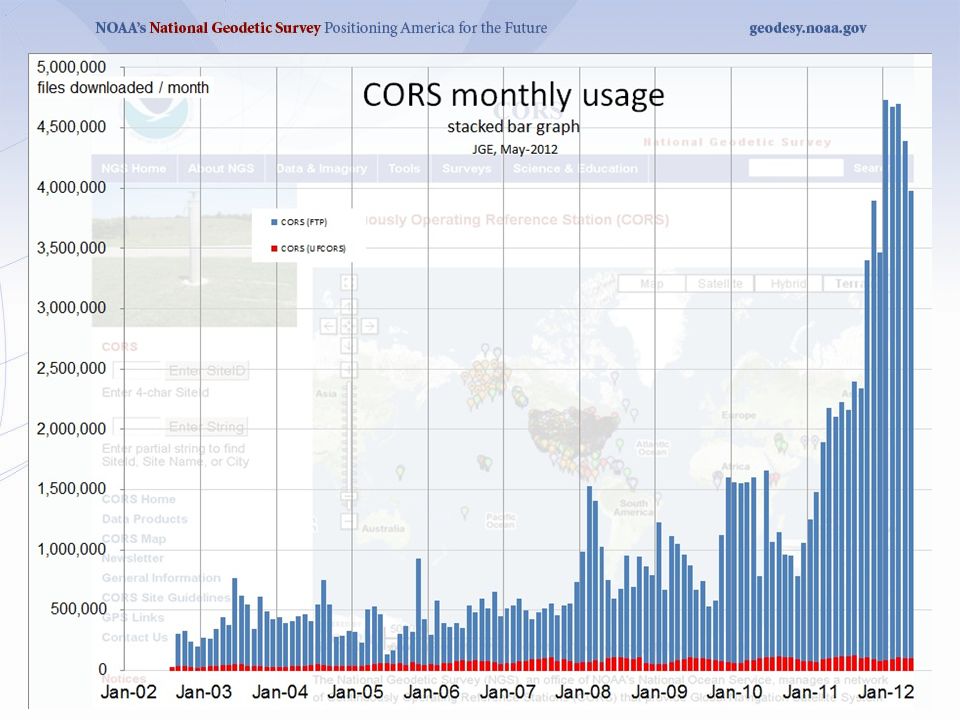Click the 1,000,000 y-axis value

(71, 549)
